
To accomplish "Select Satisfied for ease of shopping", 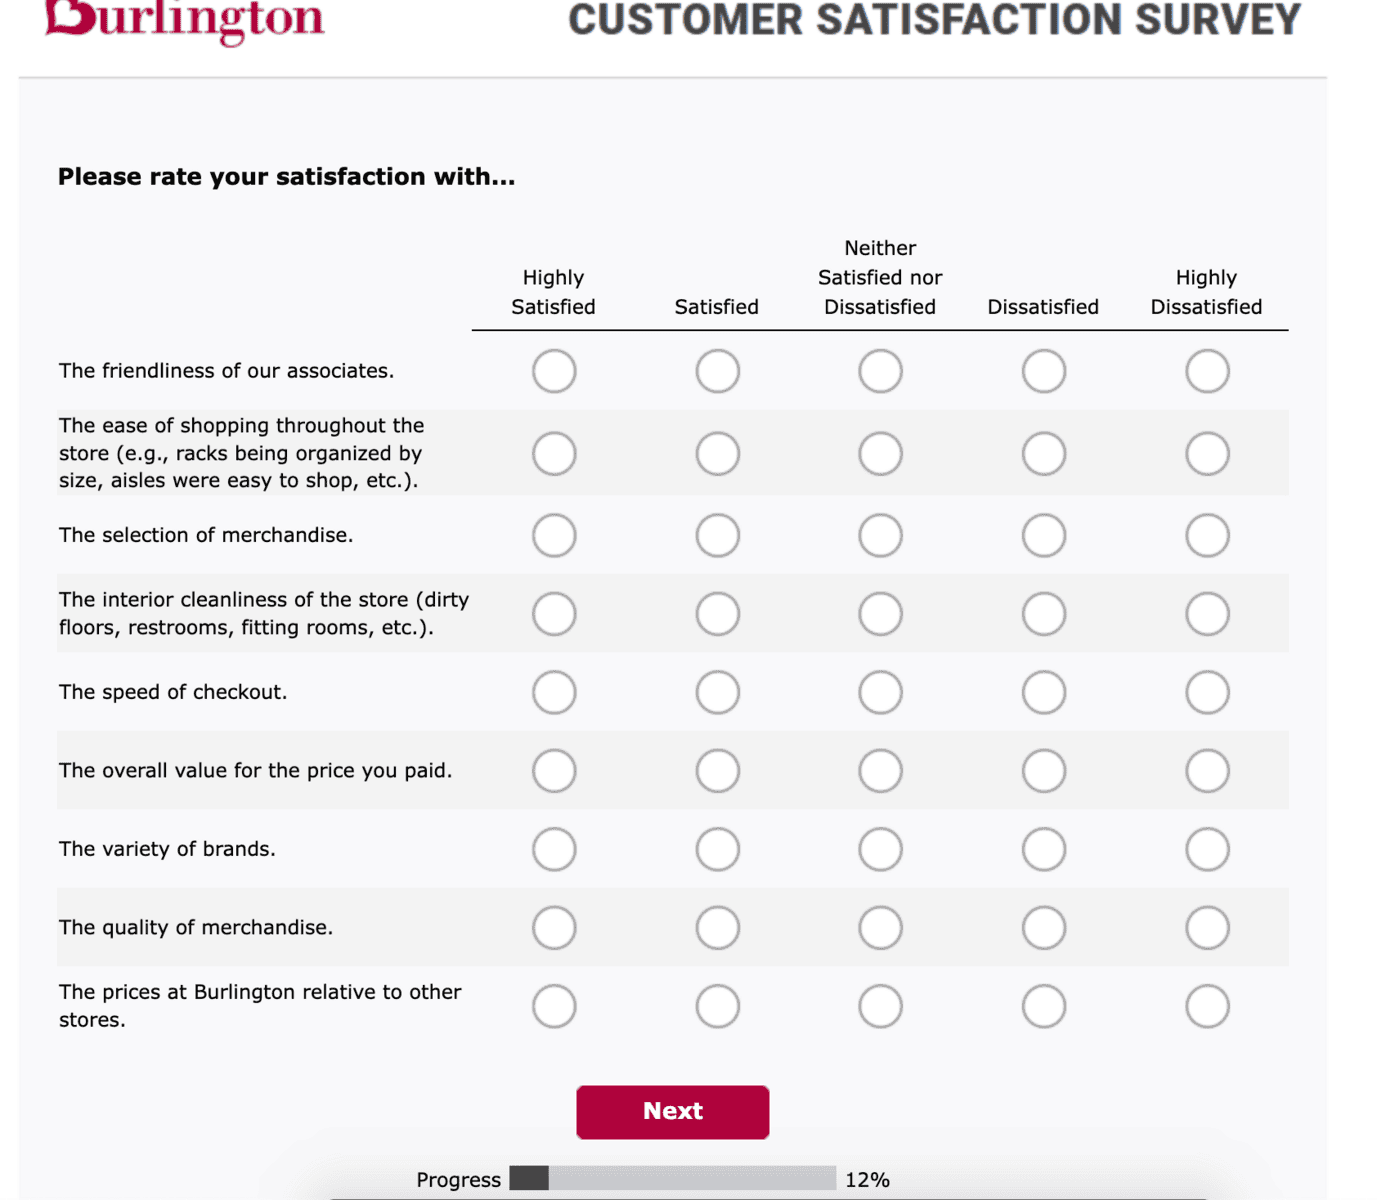I will 717,453.
